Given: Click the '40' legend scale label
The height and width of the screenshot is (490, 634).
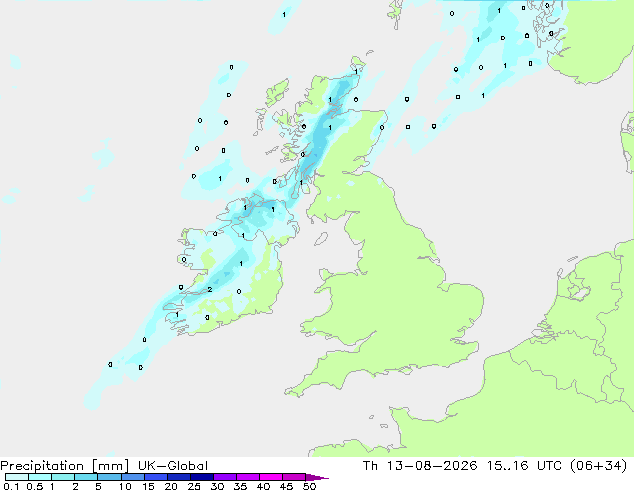Looking at the screenshot, I should (263, 486).
